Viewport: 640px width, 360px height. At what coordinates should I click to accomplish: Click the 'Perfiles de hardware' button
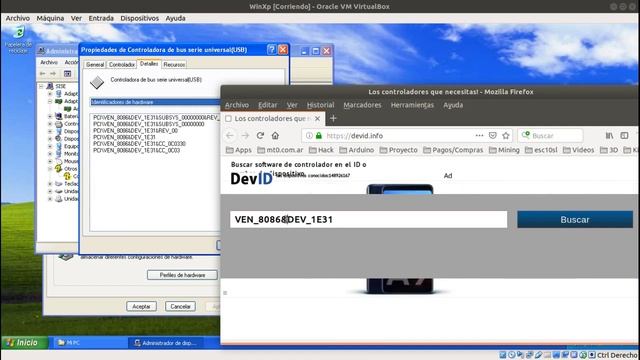point(182,275)
